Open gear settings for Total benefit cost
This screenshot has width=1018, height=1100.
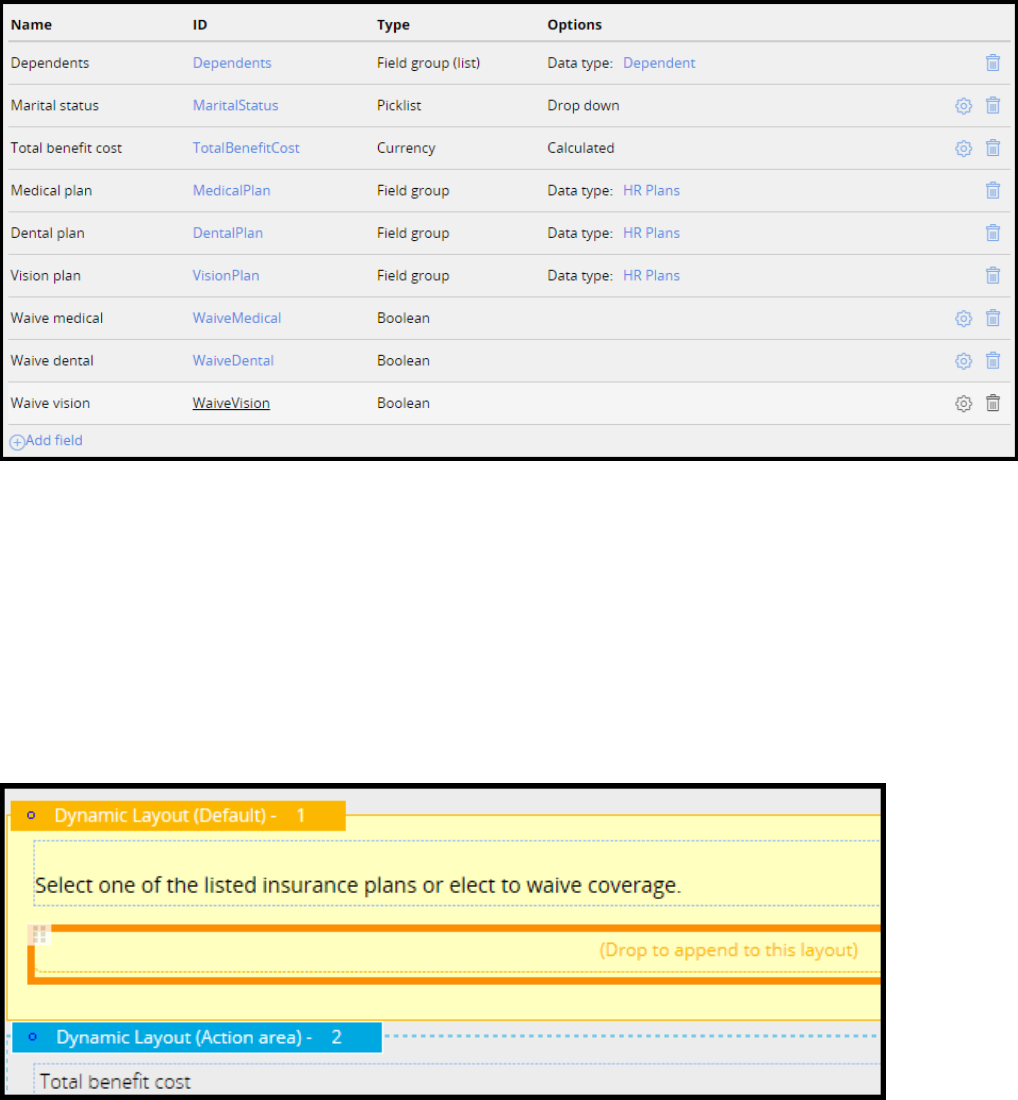coord(963,148)
